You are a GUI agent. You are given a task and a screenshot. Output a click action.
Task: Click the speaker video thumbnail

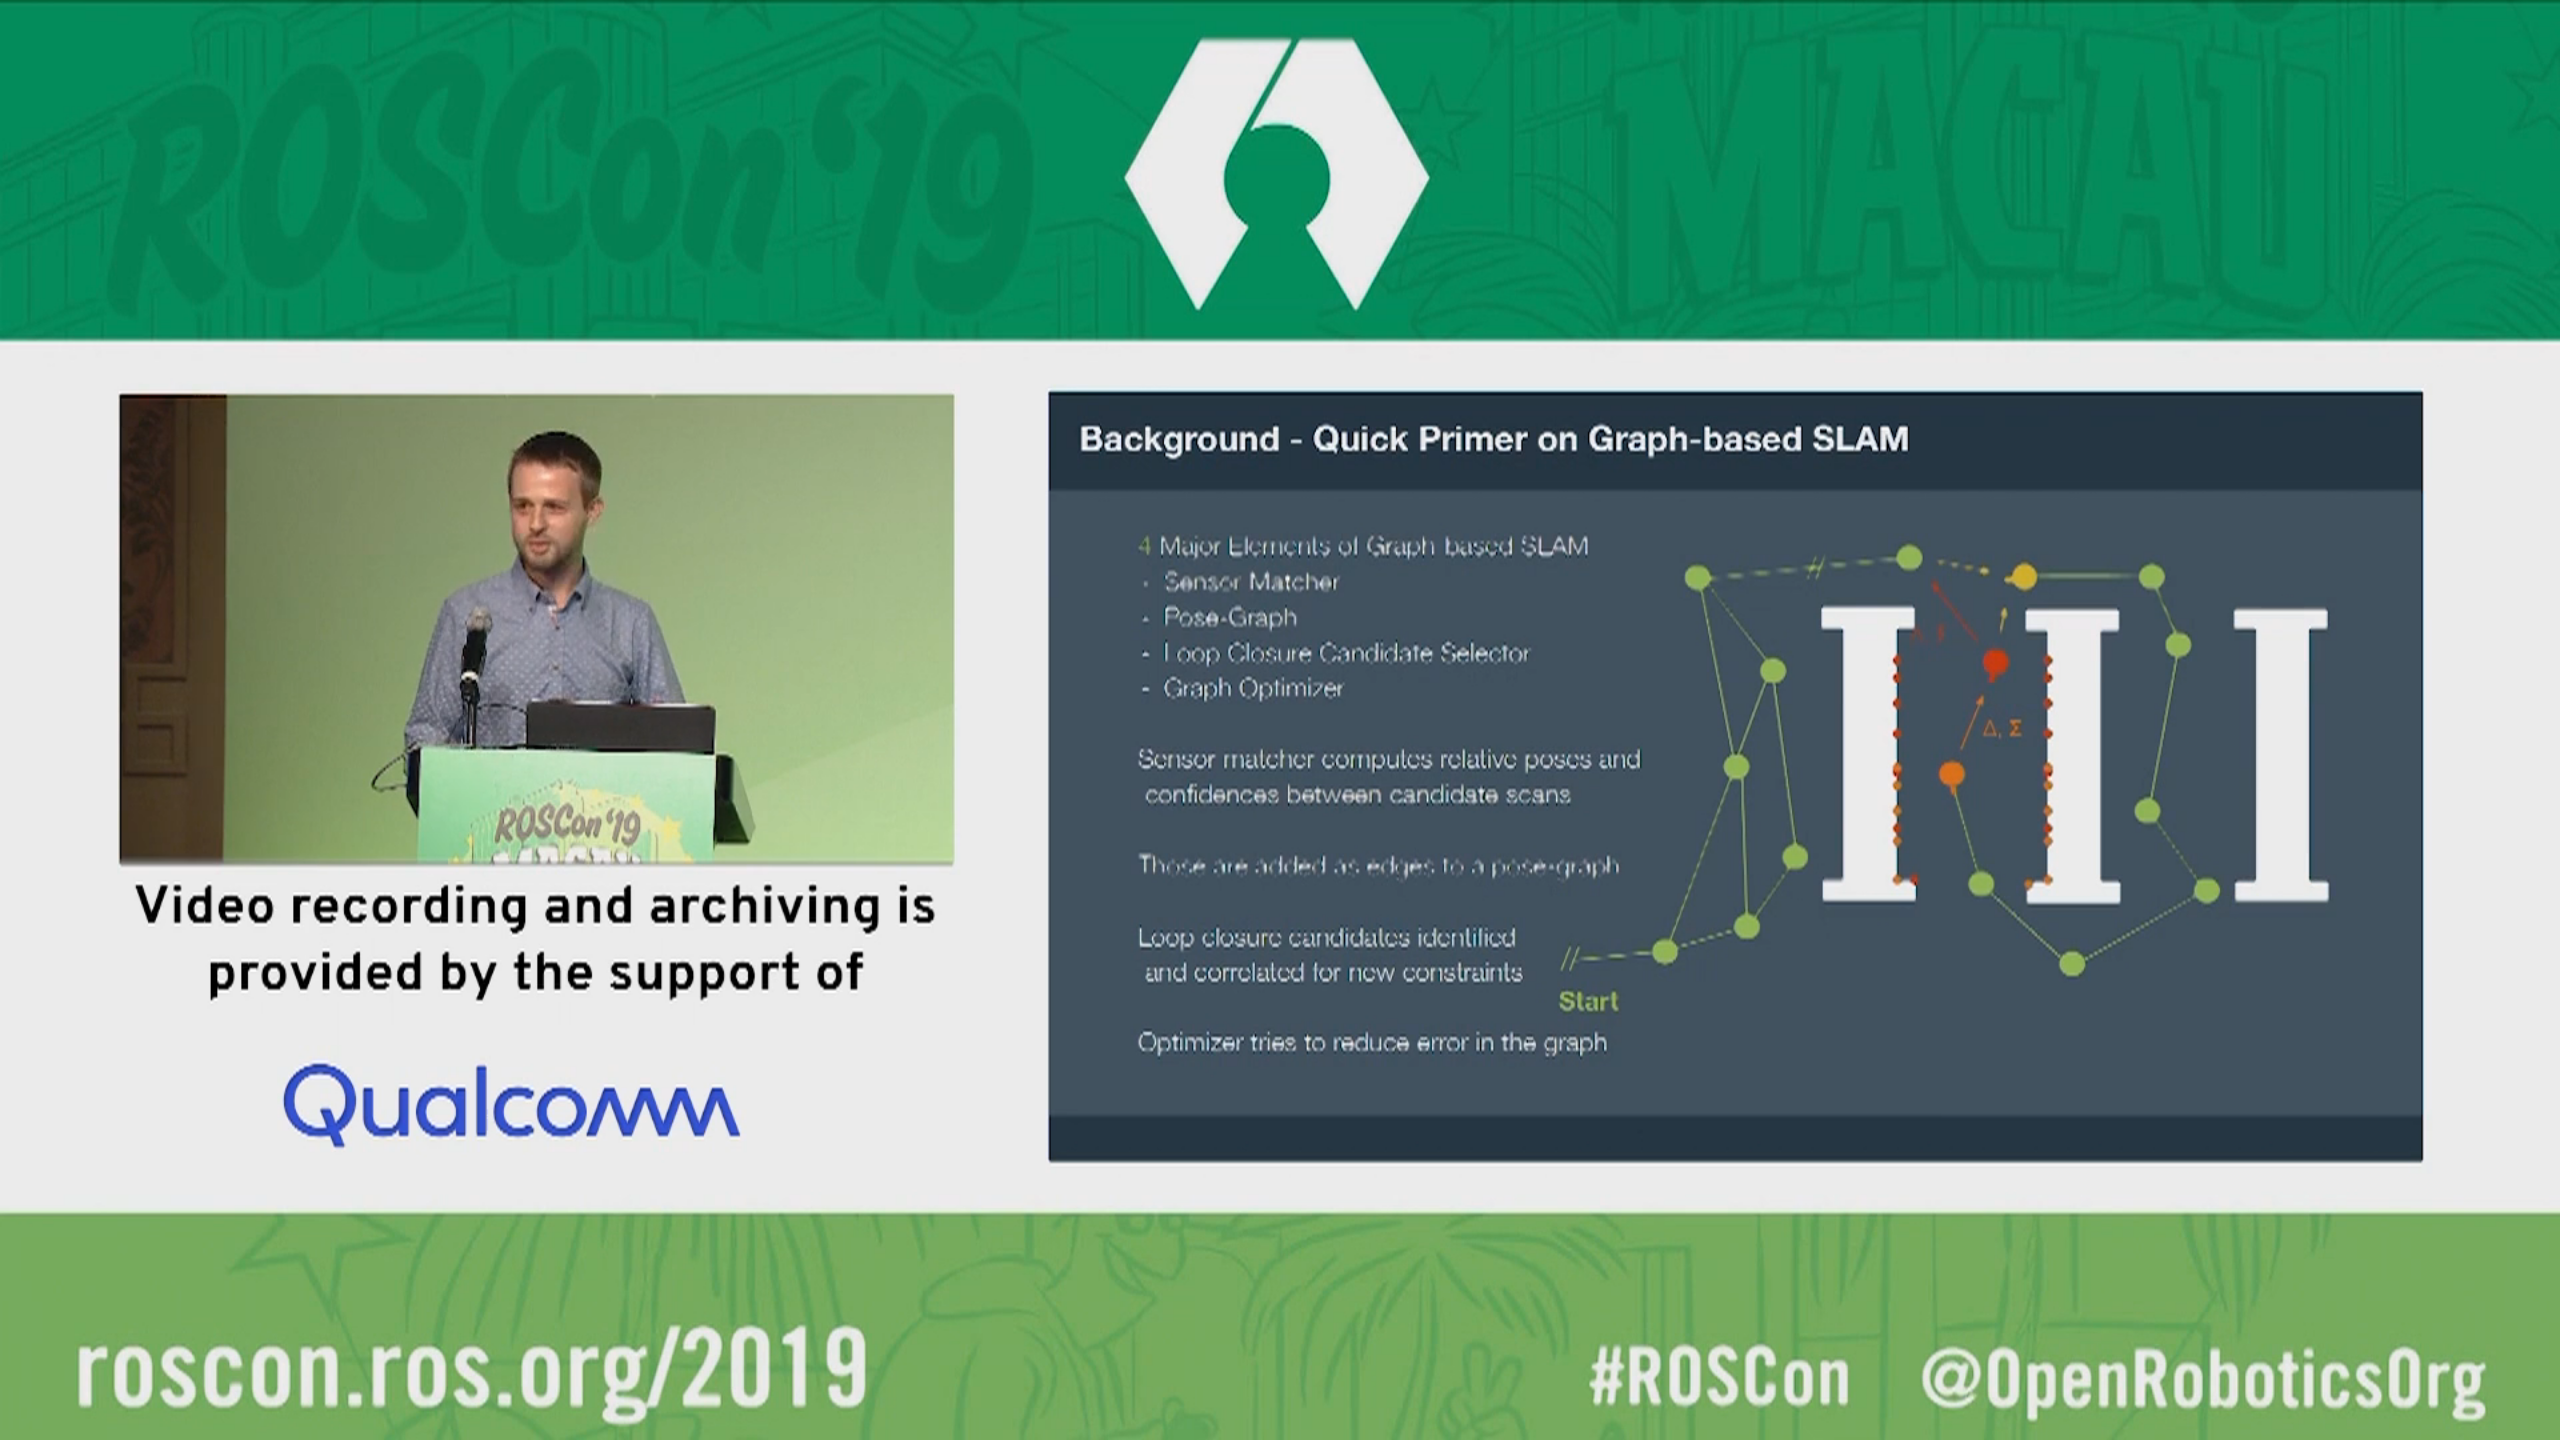click(x=536, y=628)
